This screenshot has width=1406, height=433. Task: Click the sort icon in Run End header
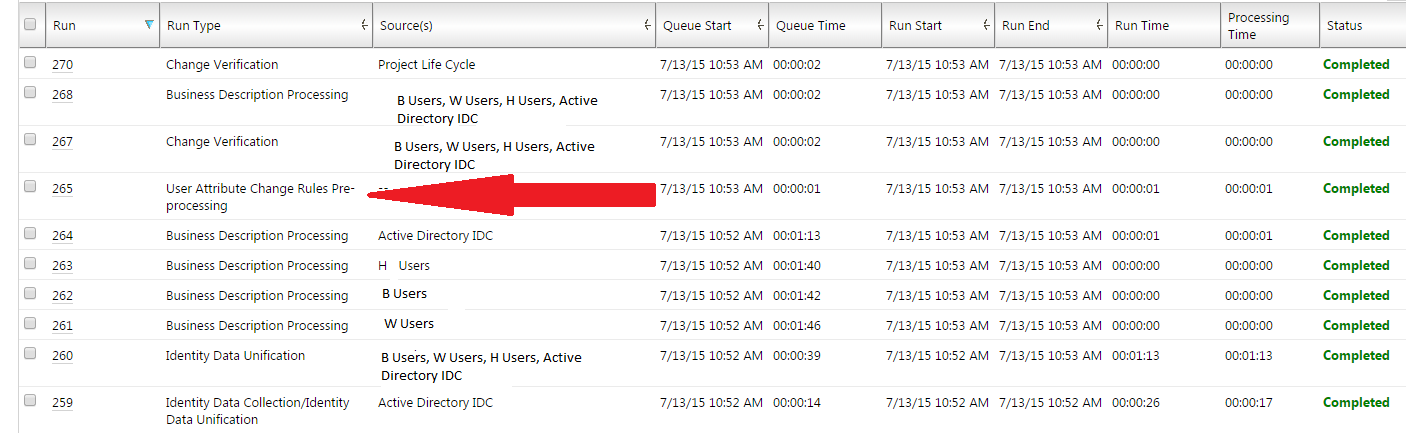click(x=1099, y=26)
